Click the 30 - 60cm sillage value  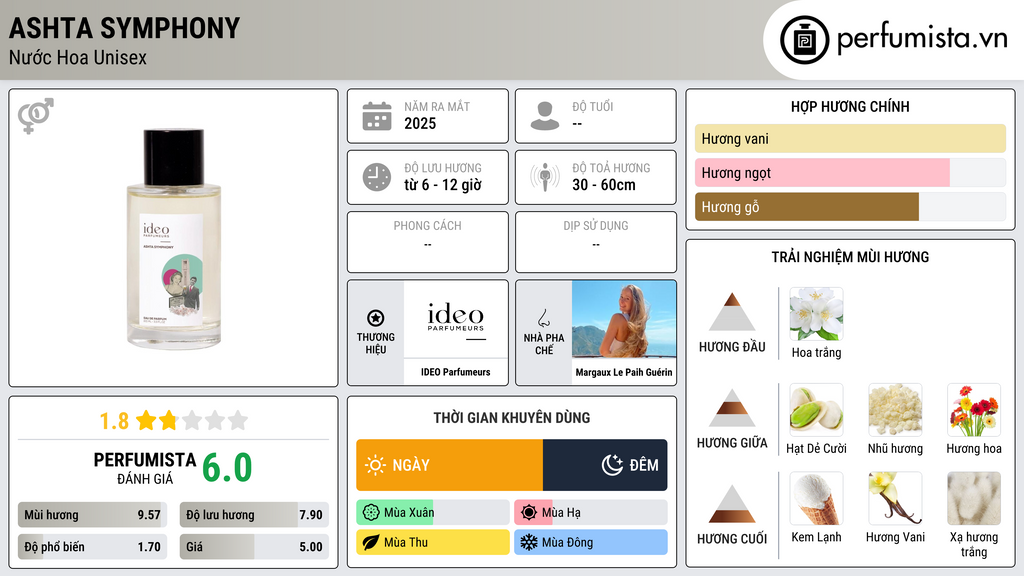(604, 185)
